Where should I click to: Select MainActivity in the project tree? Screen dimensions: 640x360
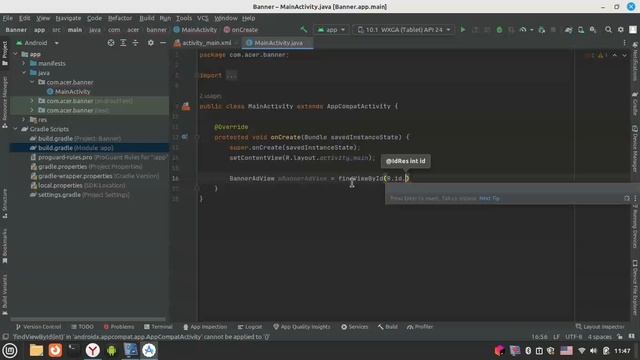72,91
